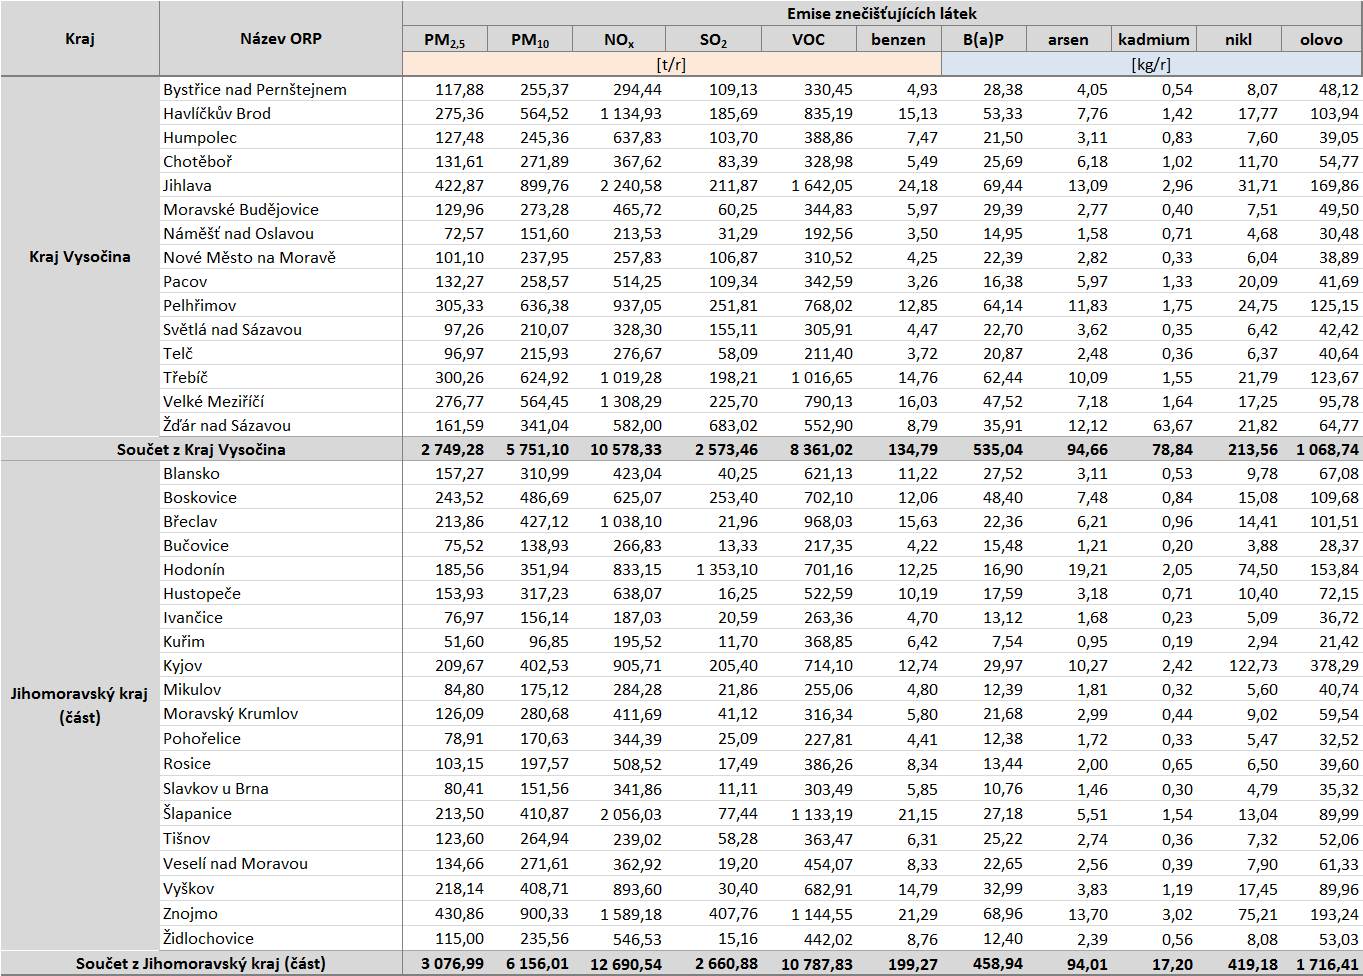Select Kraj Vysočina NOx total 10 578,33
Image resolution: width=1363 pixels, height=976 pixels.
[626, 449]
